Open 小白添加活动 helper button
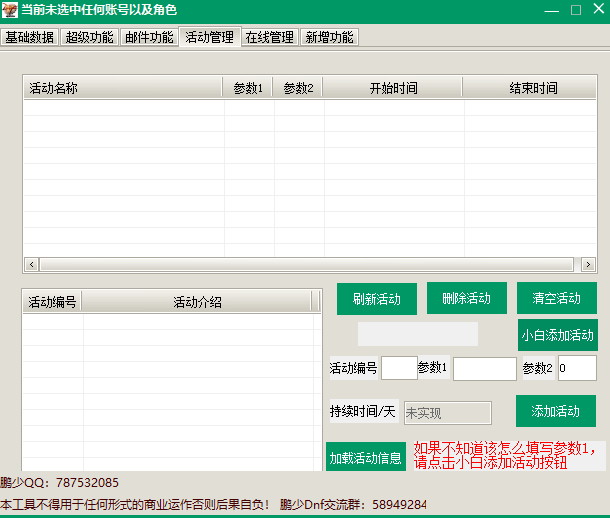Screen dimensions: 610x518 557,335
